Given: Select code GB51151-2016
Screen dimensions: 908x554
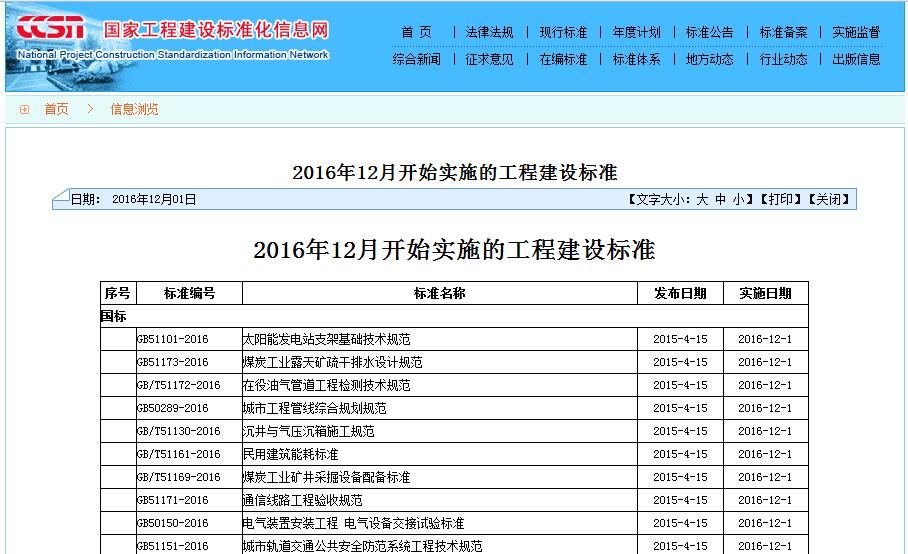Looking at the screenshot, I should tap(173, 546).
